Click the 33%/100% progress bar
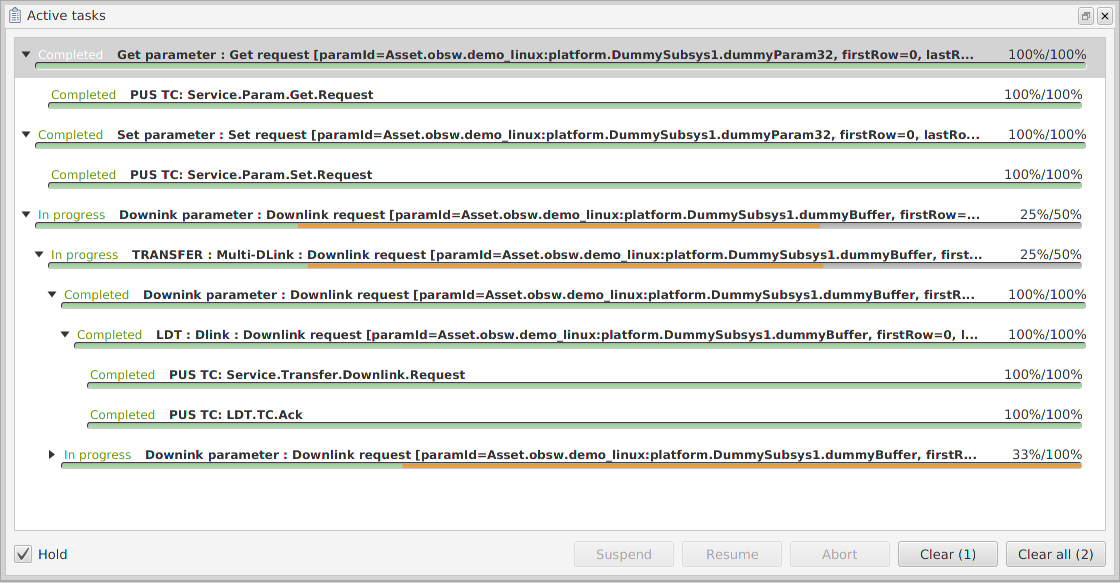This screenshot has width=1120, height=583. coord(570,465)
